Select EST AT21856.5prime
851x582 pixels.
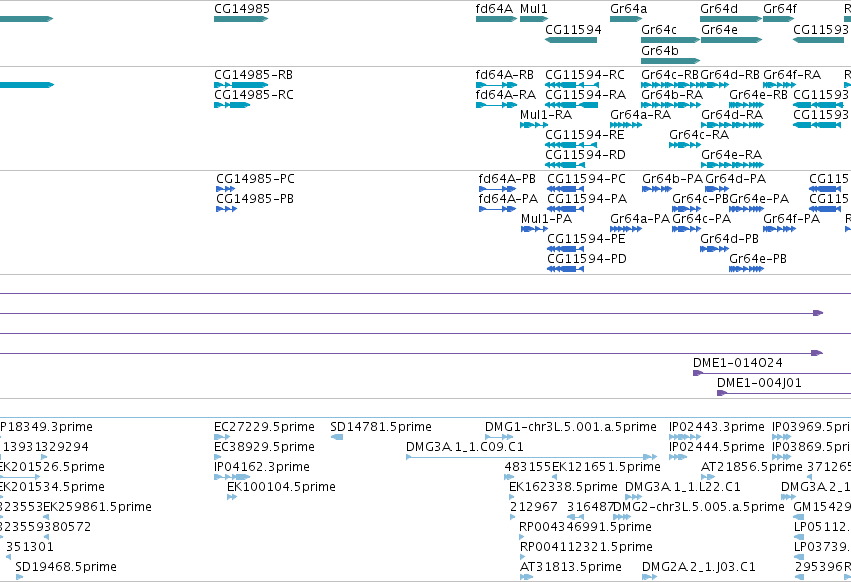(752, 467)
